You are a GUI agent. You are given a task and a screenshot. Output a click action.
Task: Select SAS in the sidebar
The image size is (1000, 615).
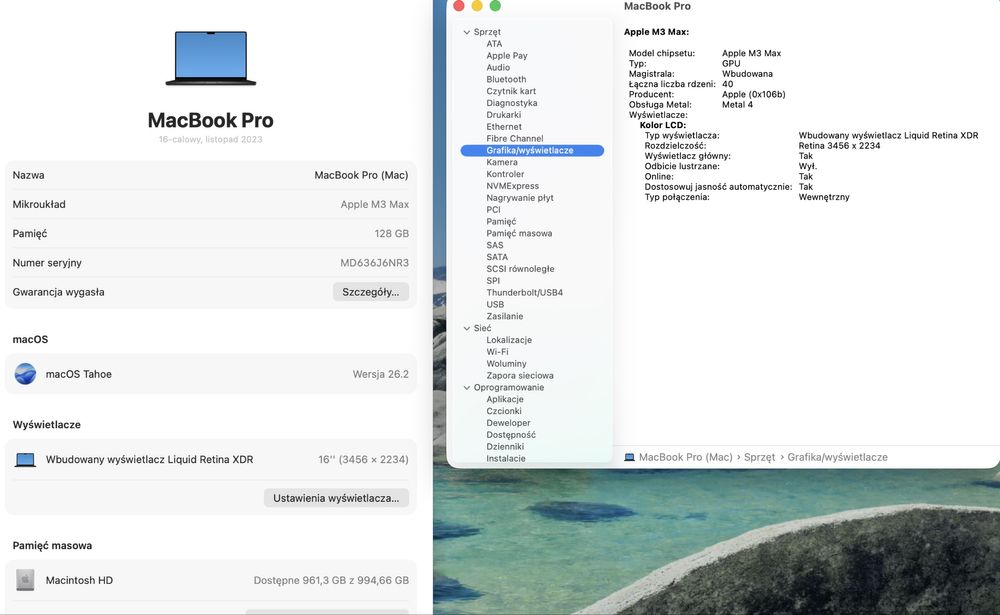[x=495, y=245]
